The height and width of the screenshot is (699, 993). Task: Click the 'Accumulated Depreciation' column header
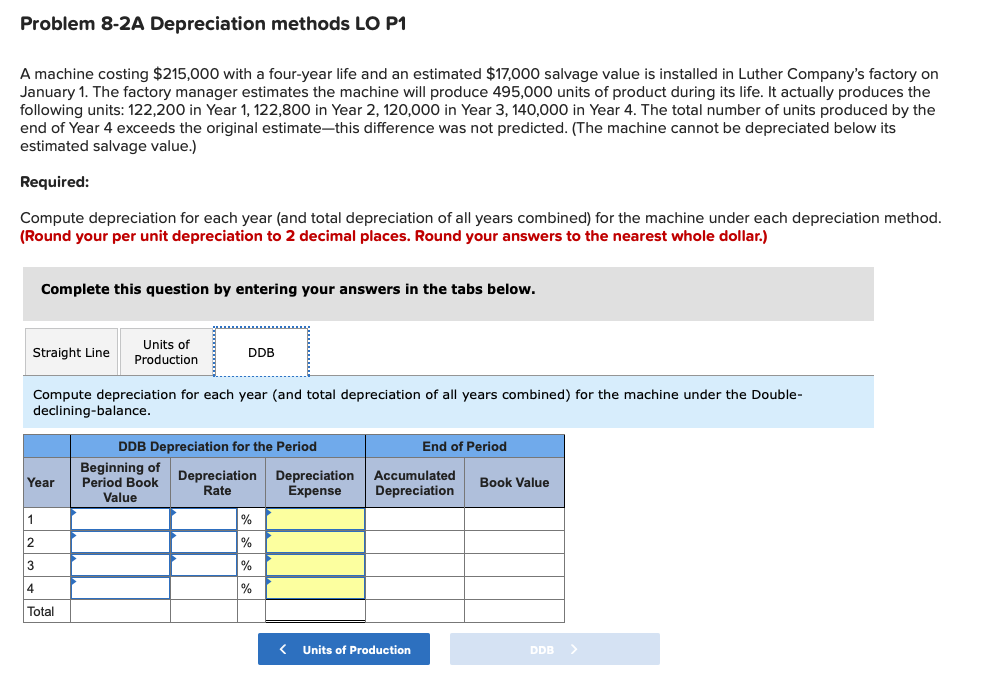point(415,482)
